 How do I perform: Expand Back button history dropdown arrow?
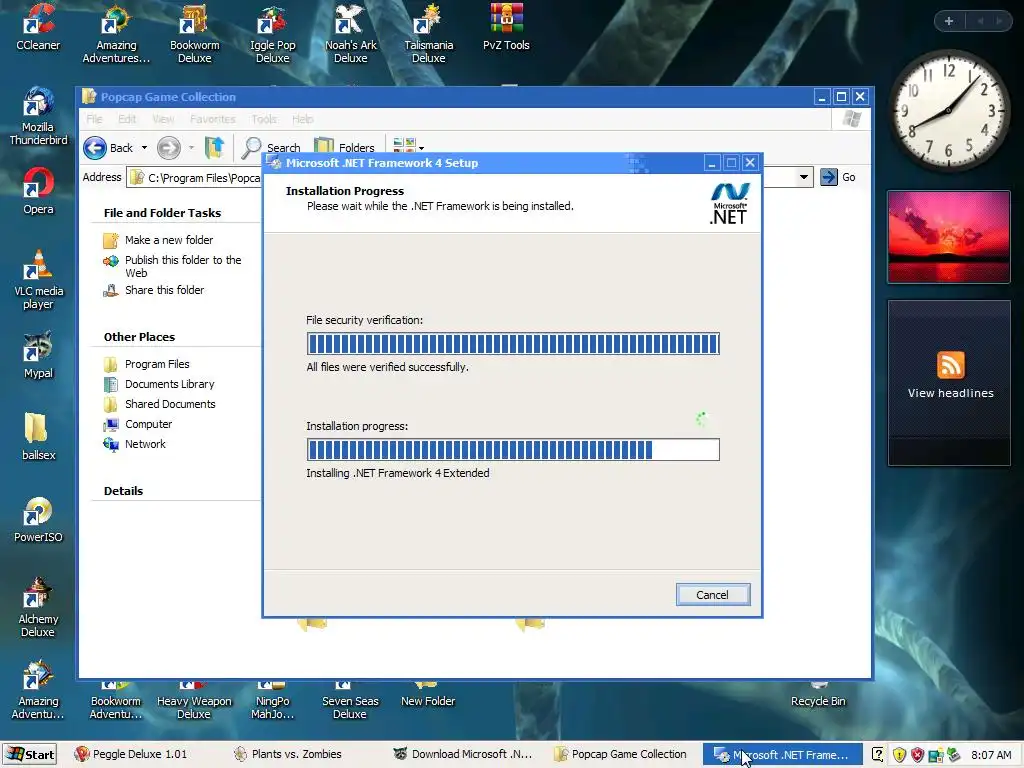coord(144,148)
